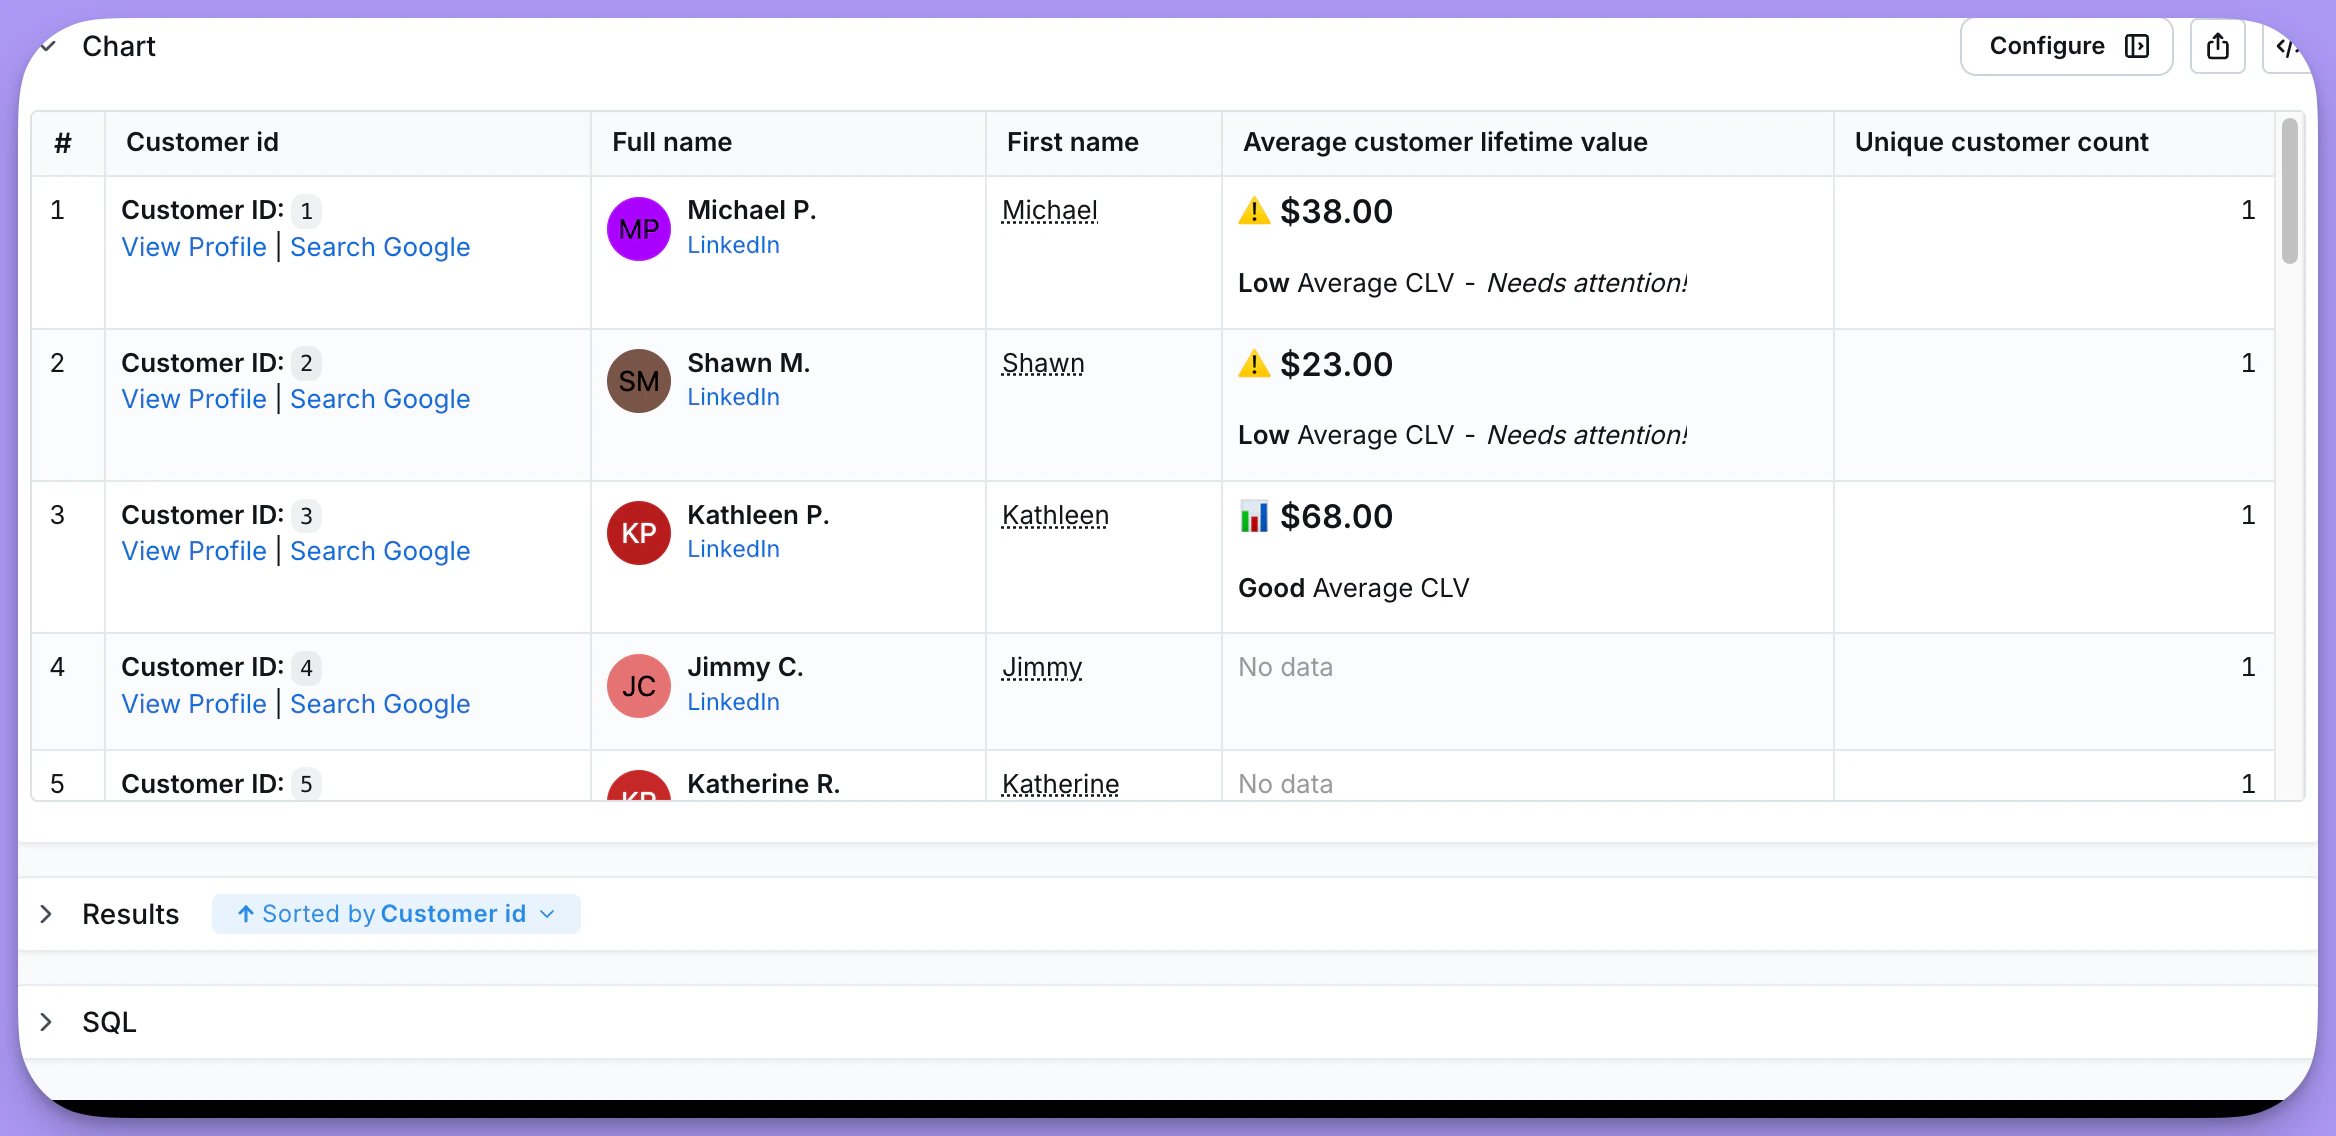Collapse the Chart section
The height and width of the screenshot is (1136, 2336).
coord(48,46)
